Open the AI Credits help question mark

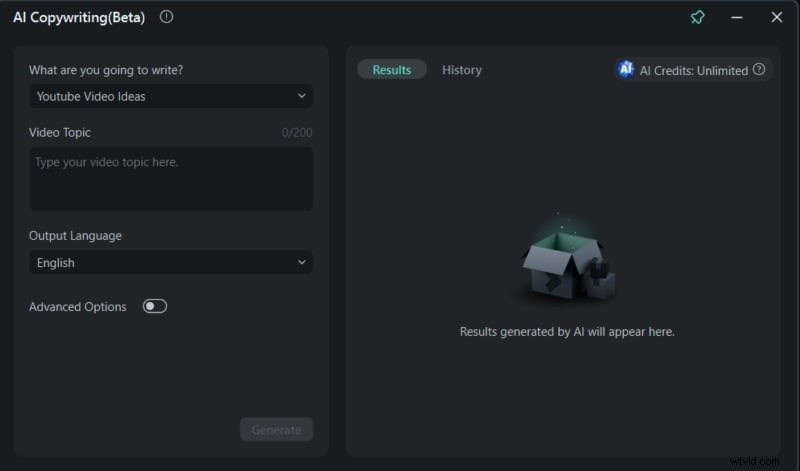coord(759,70)
